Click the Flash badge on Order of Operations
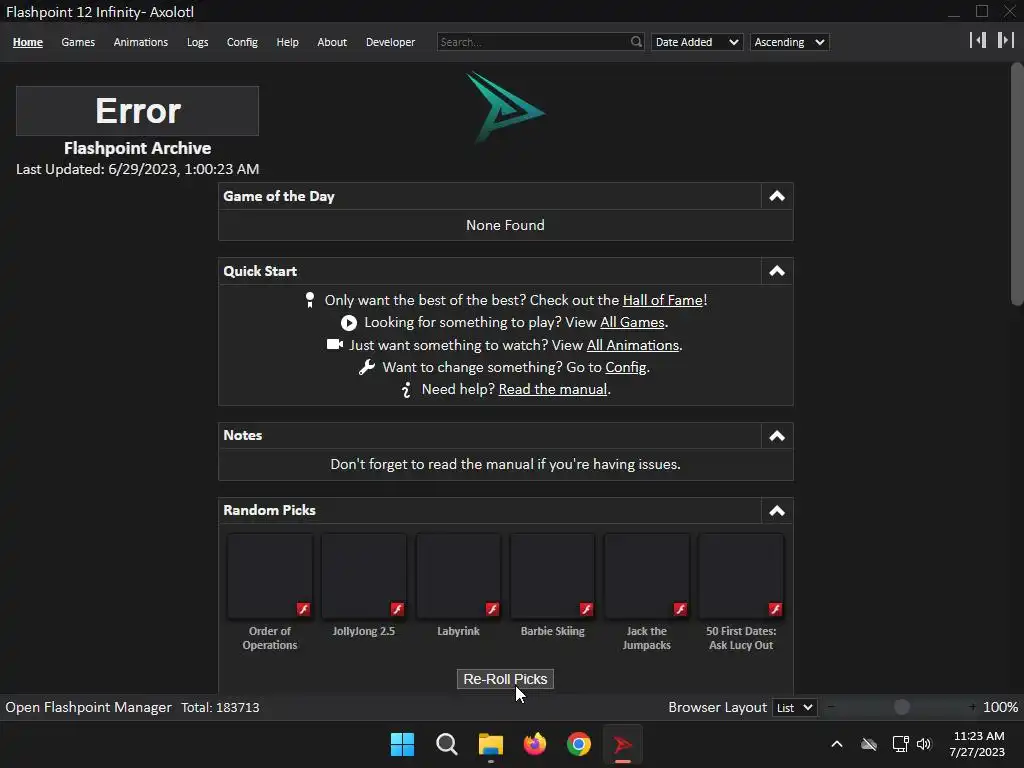This screenshot has width=1024, height=768. [304, 609]
